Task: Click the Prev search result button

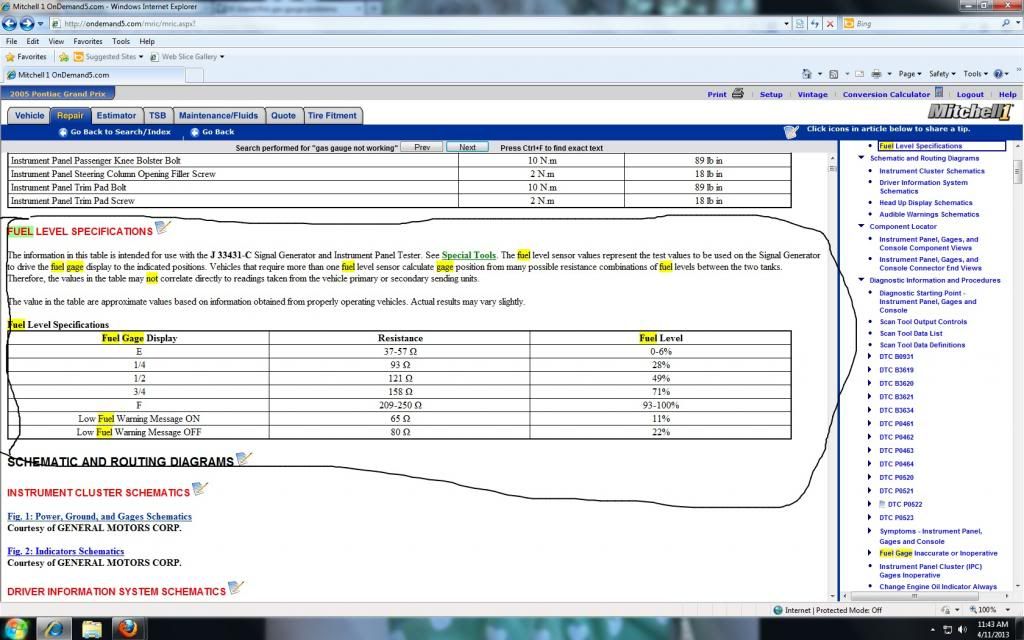Action: pyautogui.click(x=422, y=148)
